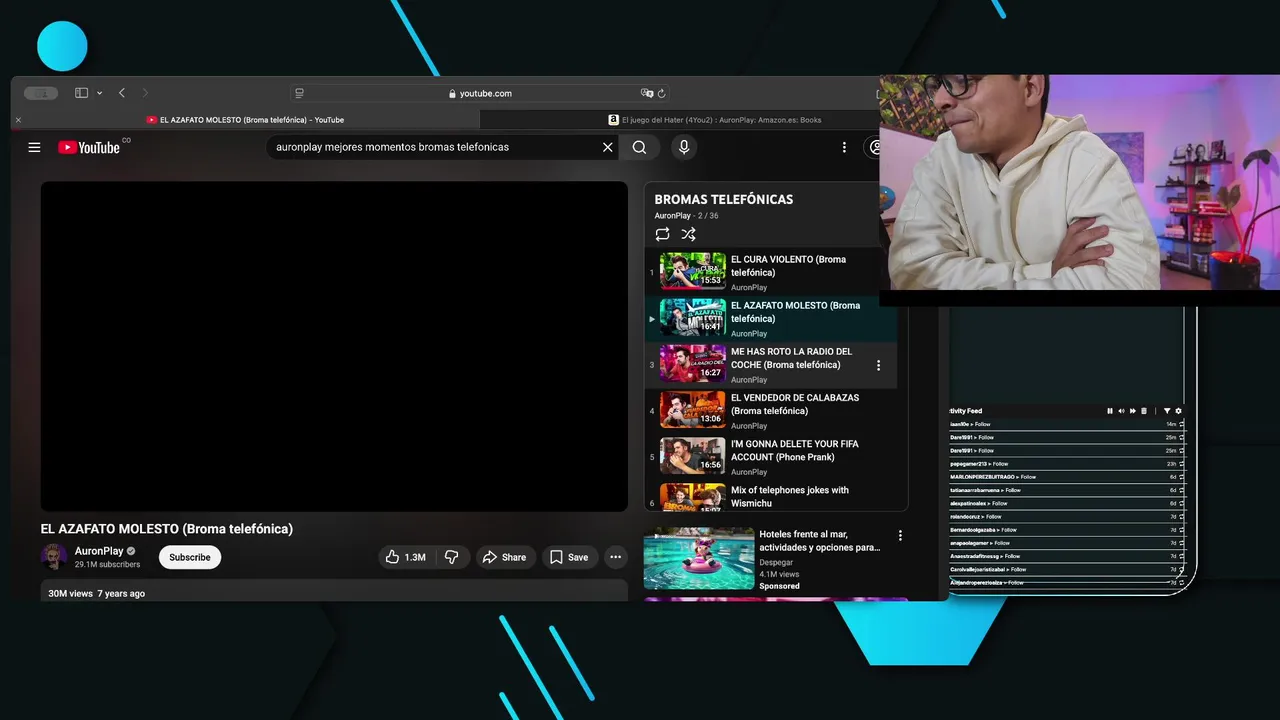Select the tatianaarrobarruena follow entry
The image size is (1280, 720).
(1067, 490)
